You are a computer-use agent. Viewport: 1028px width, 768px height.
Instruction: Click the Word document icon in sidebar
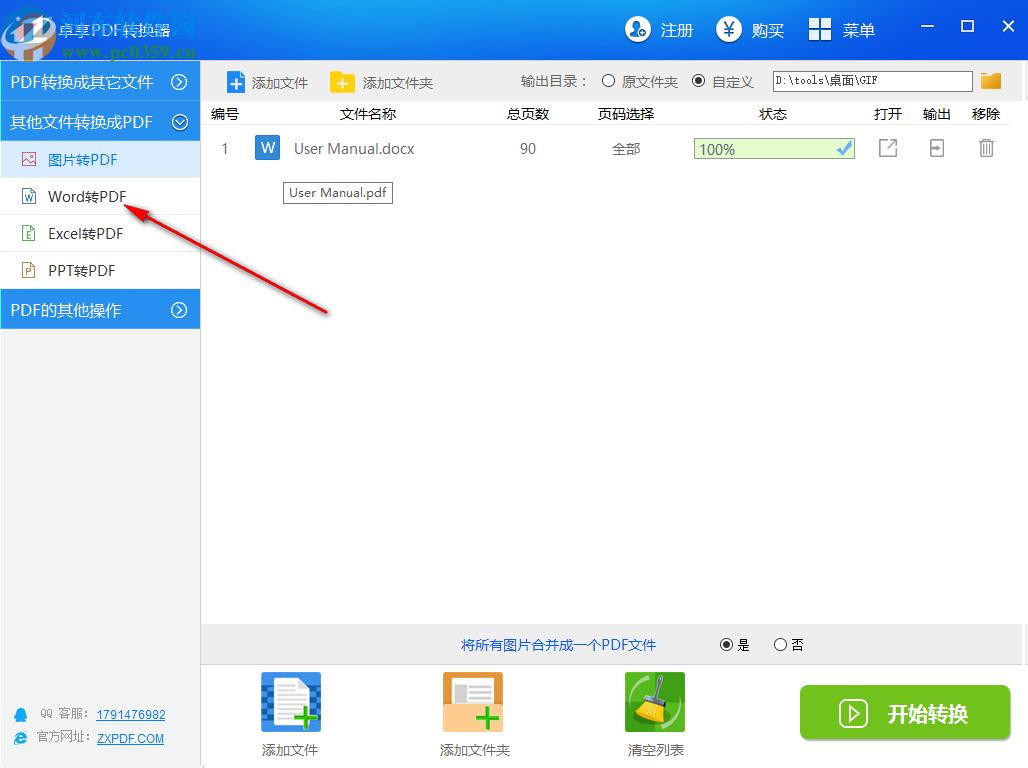(x=29, y=196)
